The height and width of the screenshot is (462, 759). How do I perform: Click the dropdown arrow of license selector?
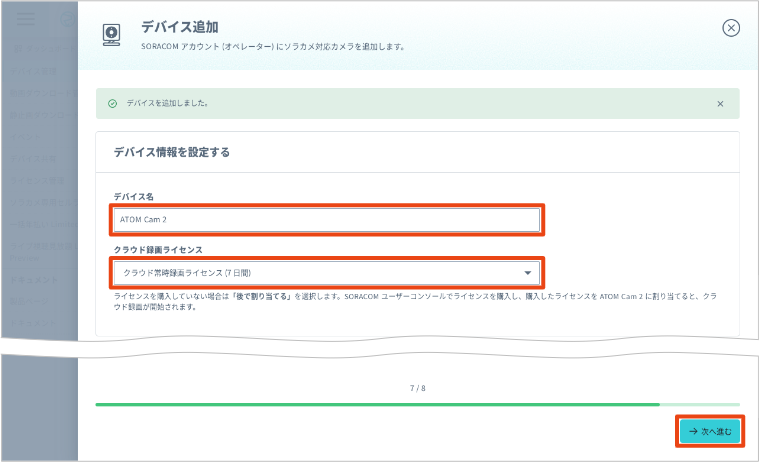pyautogui.click(x=528, y=272)
